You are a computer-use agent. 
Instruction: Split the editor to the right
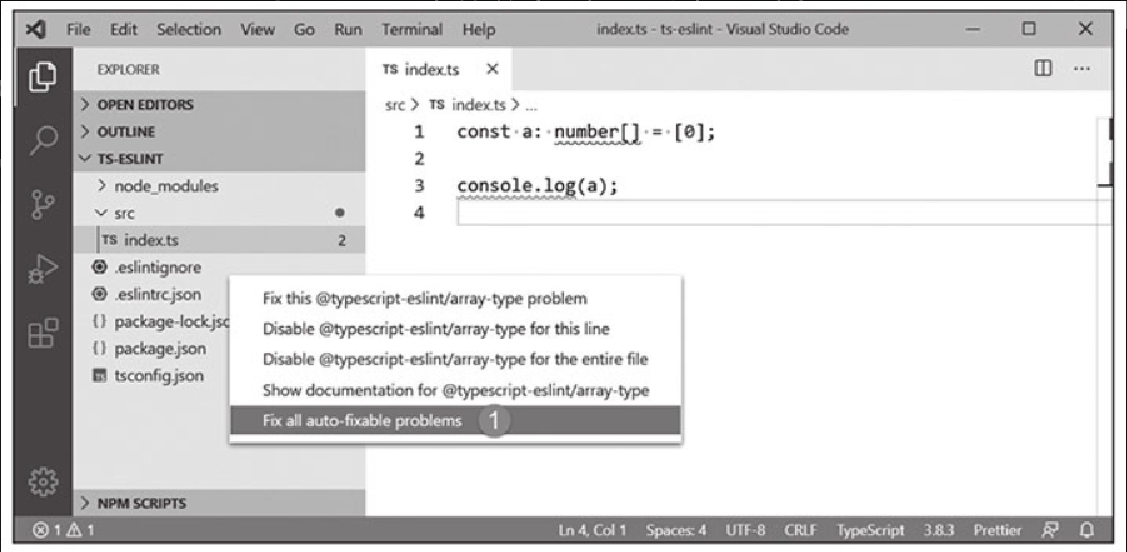coord(1043,69)
